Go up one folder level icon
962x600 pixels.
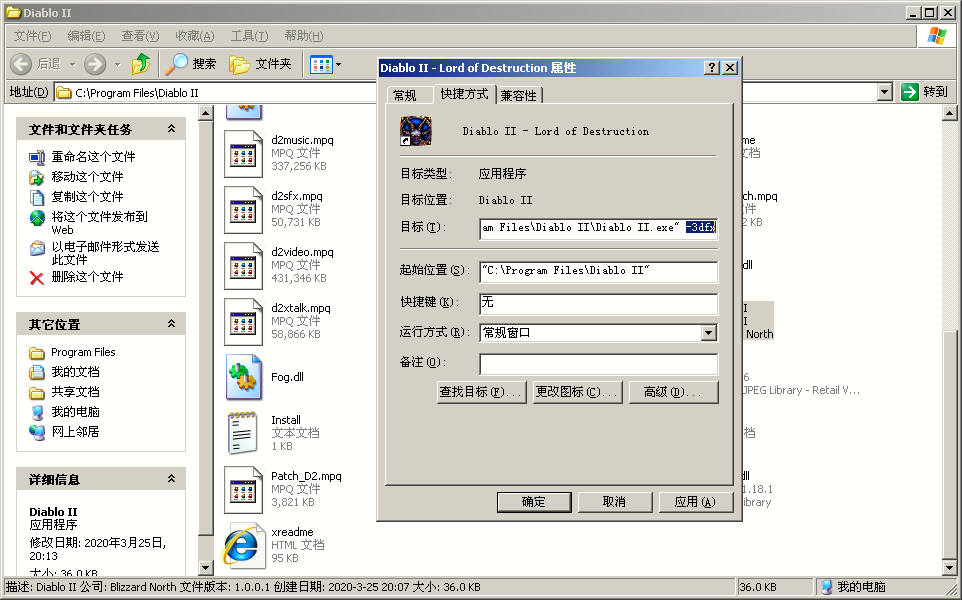coord(141,63)
